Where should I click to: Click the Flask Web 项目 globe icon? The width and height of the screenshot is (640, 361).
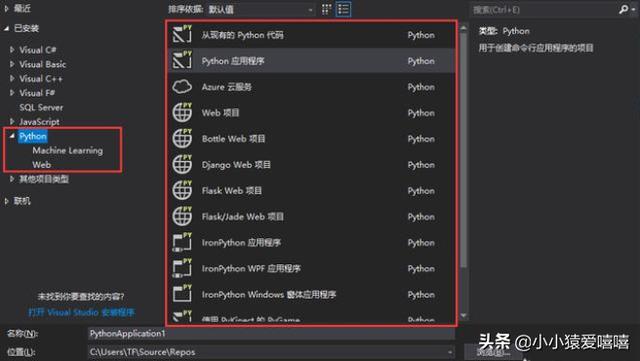[182, 190]
